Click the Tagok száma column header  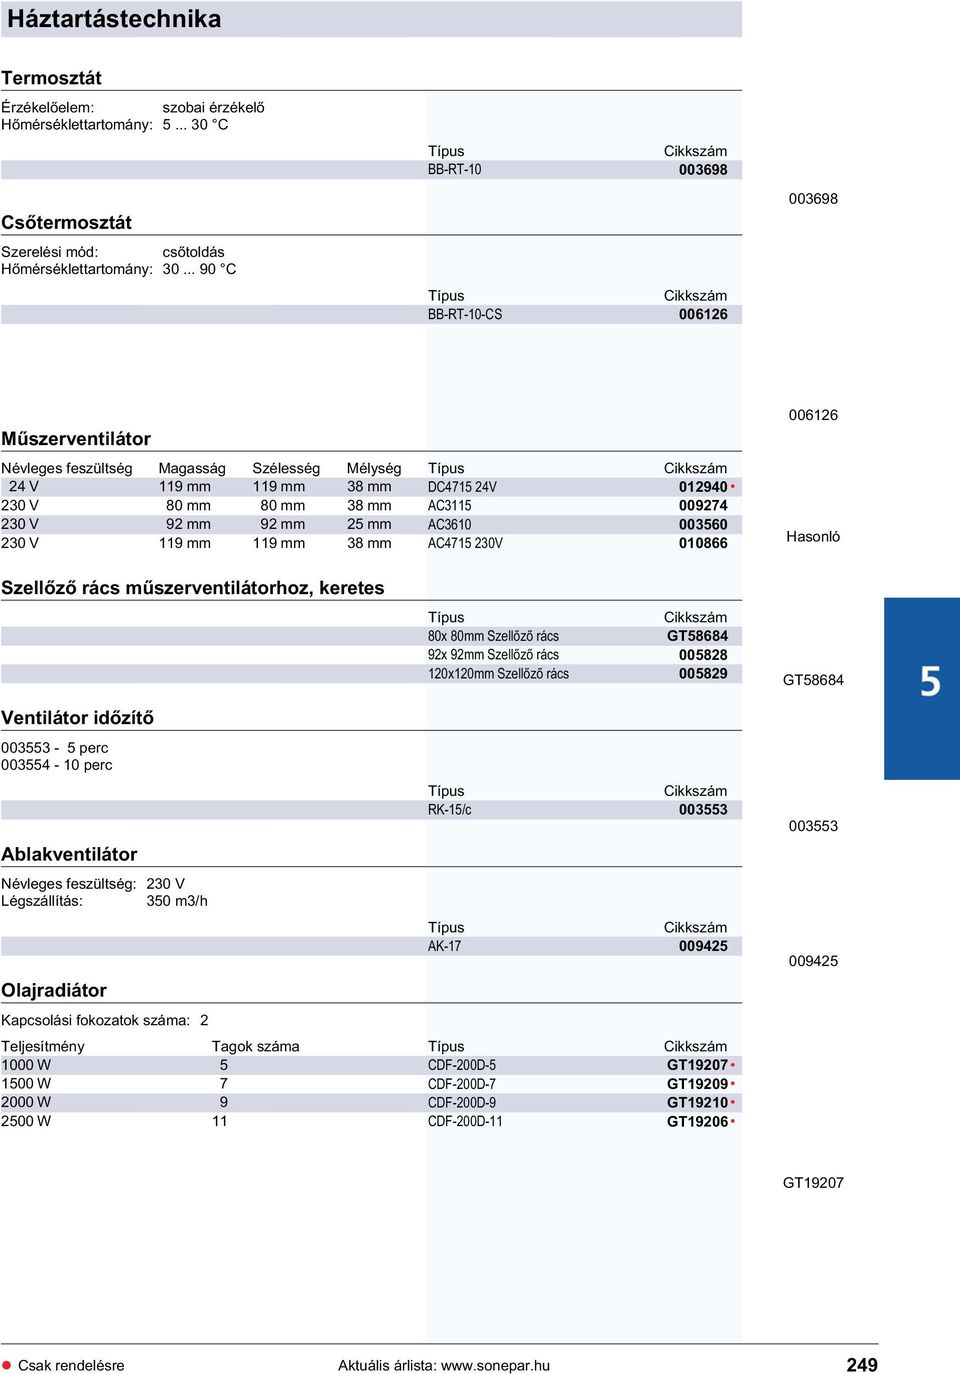(255, 1046)
